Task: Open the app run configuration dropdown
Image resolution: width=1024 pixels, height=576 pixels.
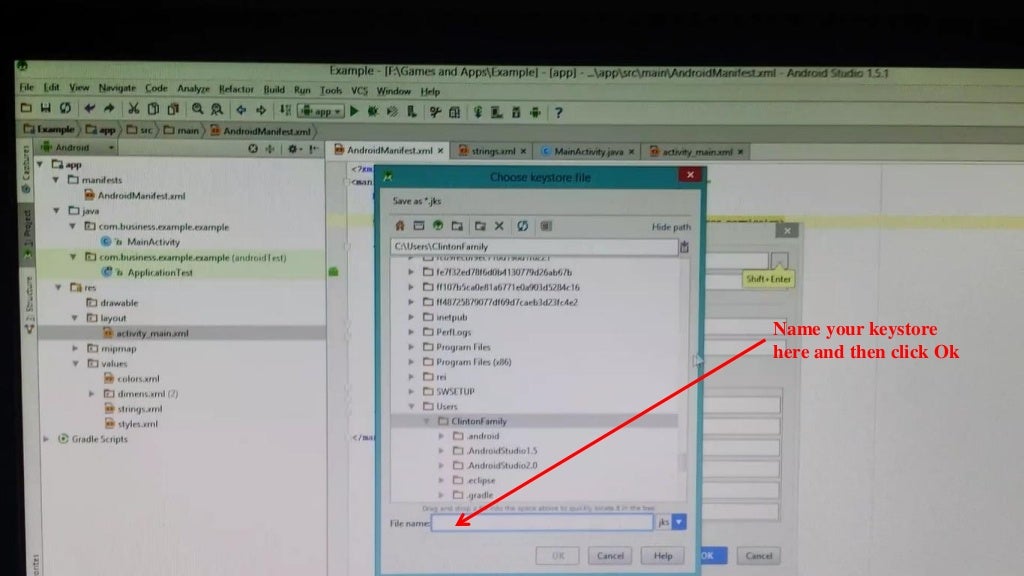Action: 321,111
